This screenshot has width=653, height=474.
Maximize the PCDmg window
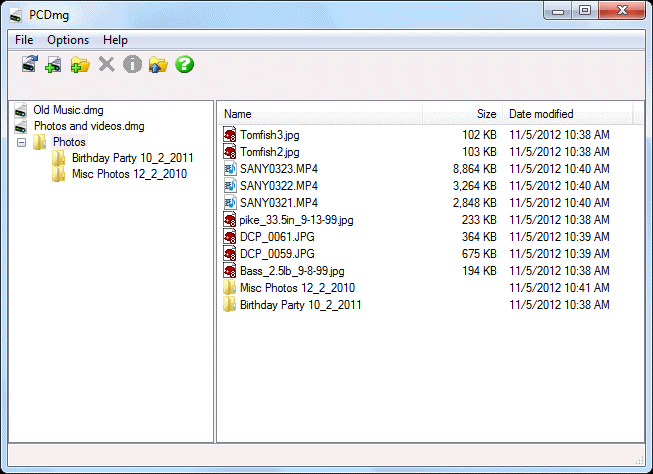click(x=585, y=10)
